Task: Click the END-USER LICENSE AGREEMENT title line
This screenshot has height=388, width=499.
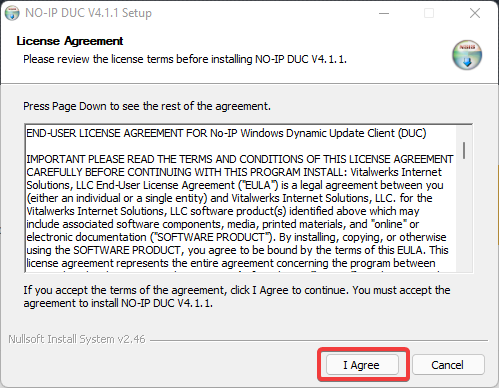Action: pos(226,133)
